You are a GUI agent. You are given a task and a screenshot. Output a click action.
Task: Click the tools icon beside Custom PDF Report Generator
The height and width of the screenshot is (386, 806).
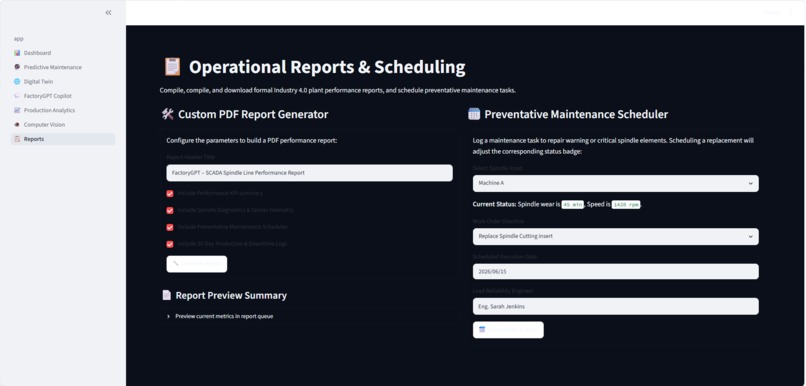(168, 114)
